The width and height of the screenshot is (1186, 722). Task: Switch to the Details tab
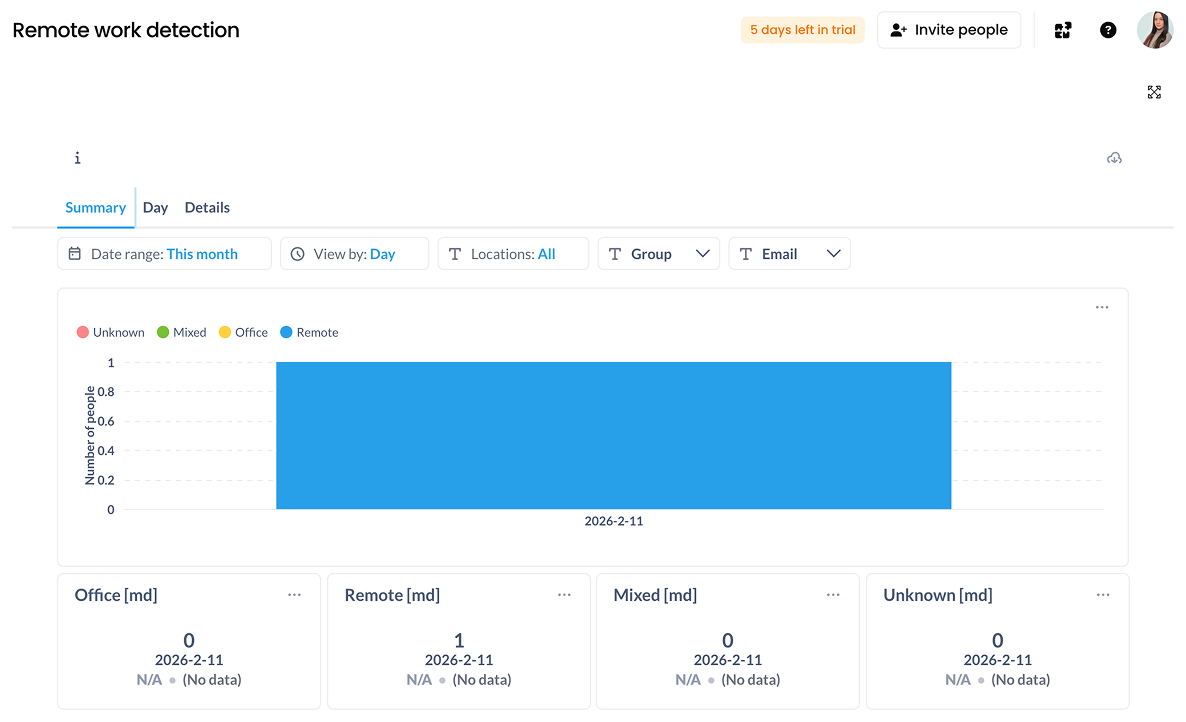pyautogui.click(x=207, y=207)
